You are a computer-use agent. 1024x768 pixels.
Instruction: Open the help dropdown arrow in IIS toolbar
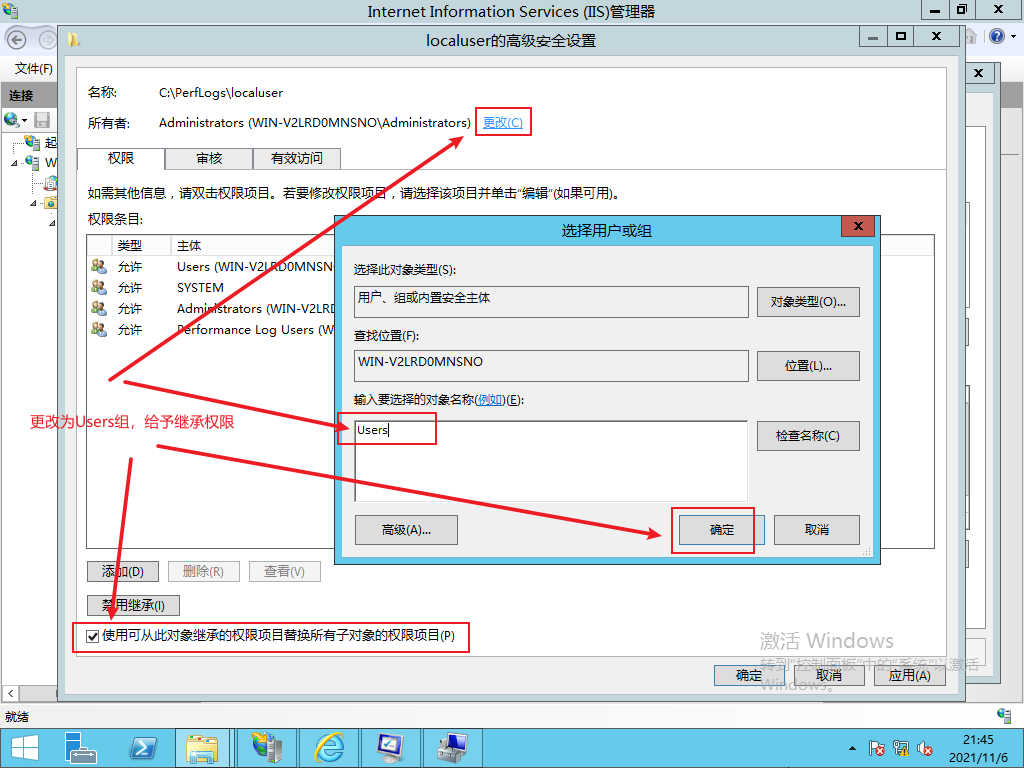pyautogui.click(x=1014, y=37)
